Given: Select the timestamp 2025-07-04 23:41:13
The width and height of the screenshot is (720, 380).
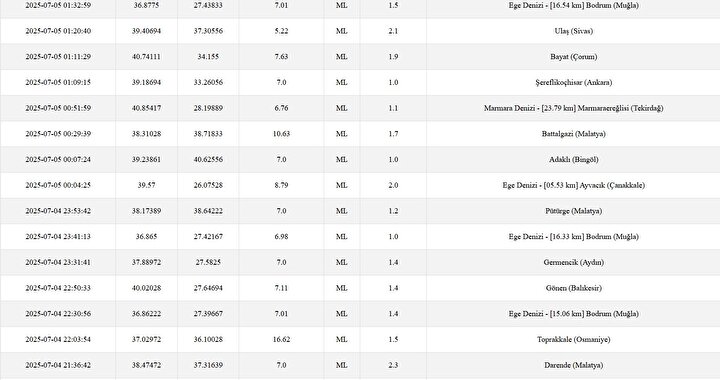Looking at the screenshot, I should pos(58,237).
